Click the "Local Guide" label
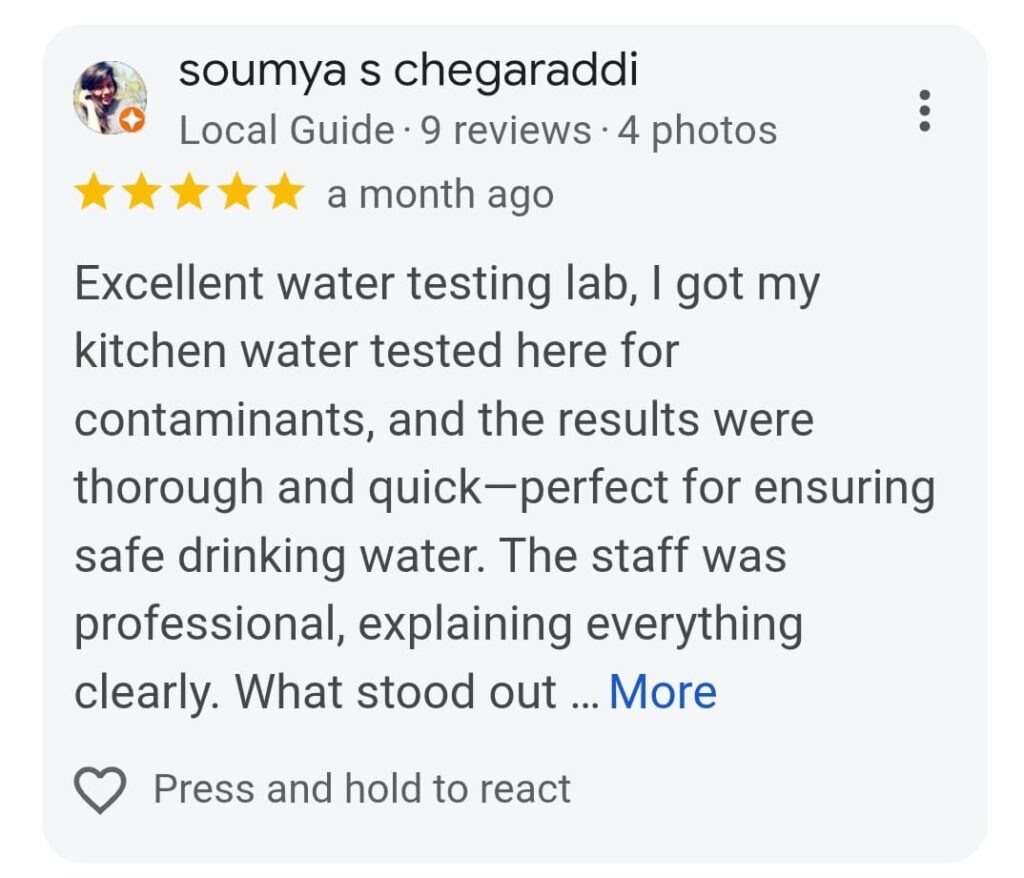This screenshot has height=878, width=1024. click(x=286, y=131)
